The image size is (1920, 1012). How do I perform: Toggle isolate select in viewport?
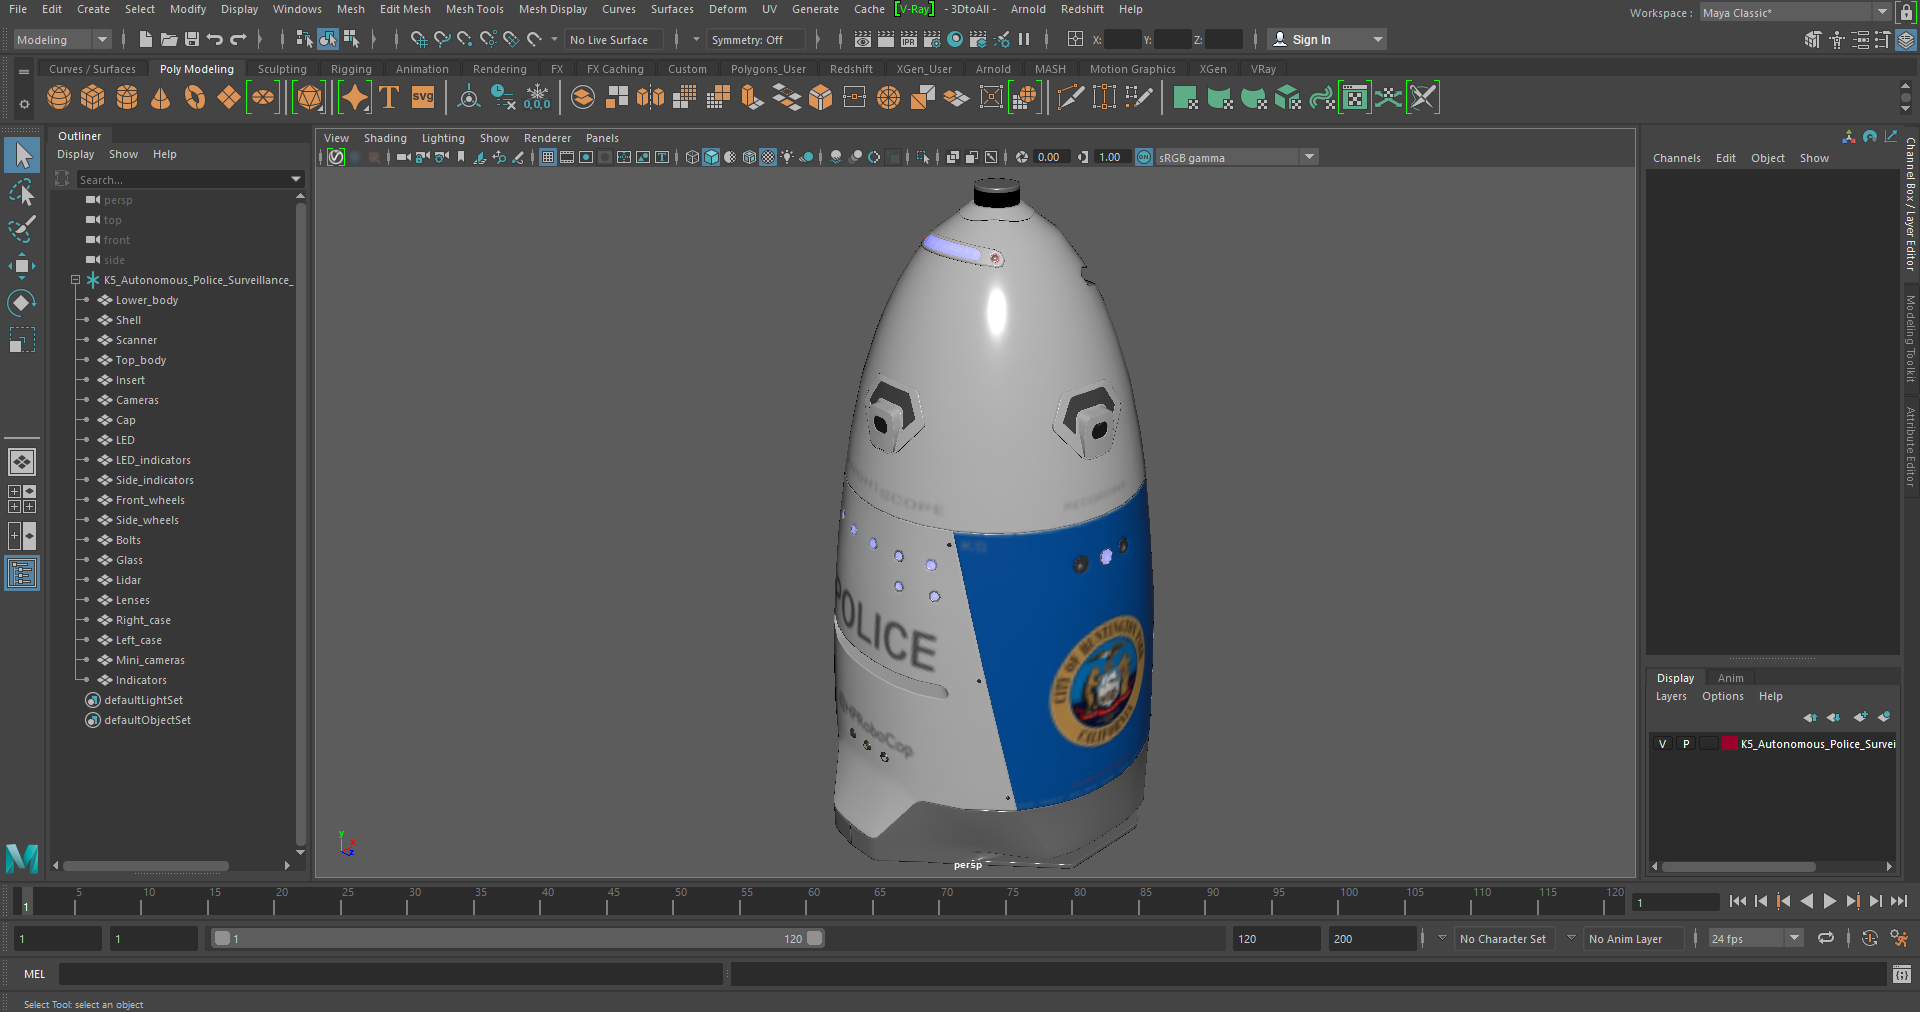923,157
